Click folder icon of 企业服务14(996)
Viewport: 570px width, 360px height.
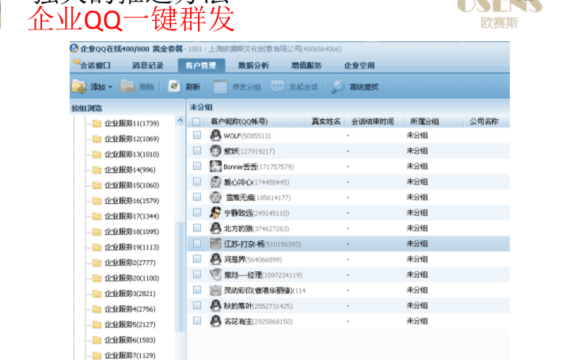97,170
